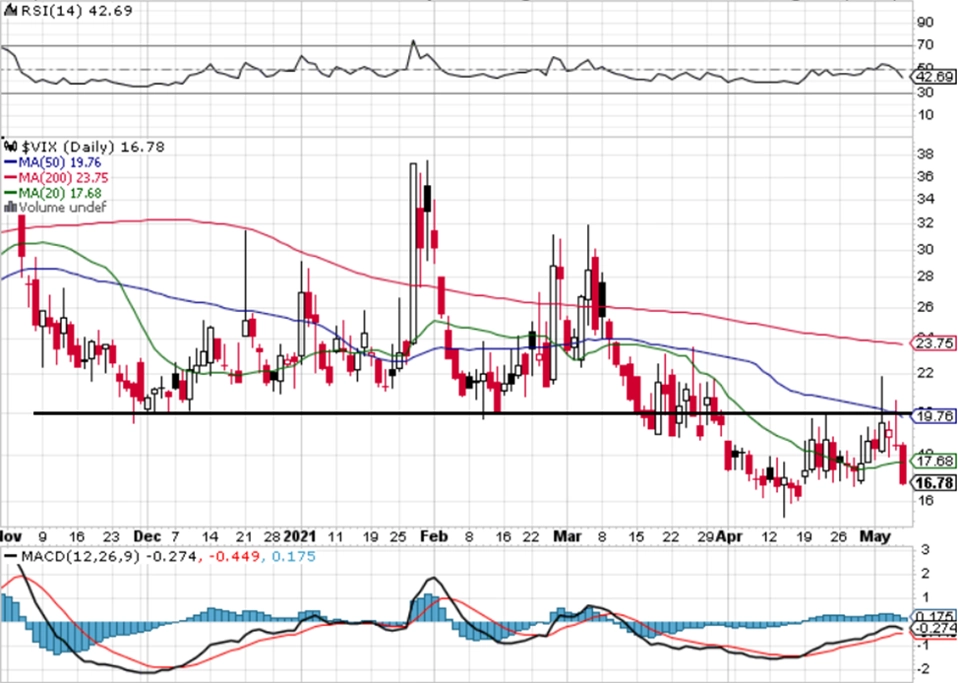Screen dimensions: 958x683
Task: Click the volume bars icon in legend
Action: pos(10,207)
